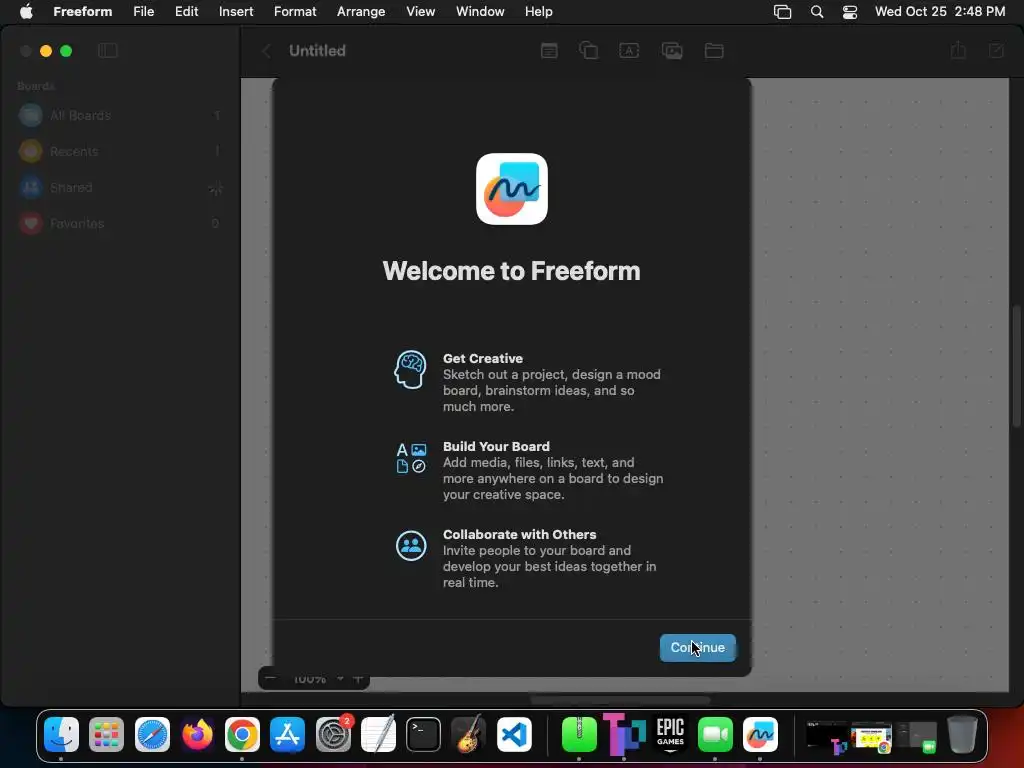1024x768 pixels.
Task: Create a new board with compose icon
Action: (996, 50)
